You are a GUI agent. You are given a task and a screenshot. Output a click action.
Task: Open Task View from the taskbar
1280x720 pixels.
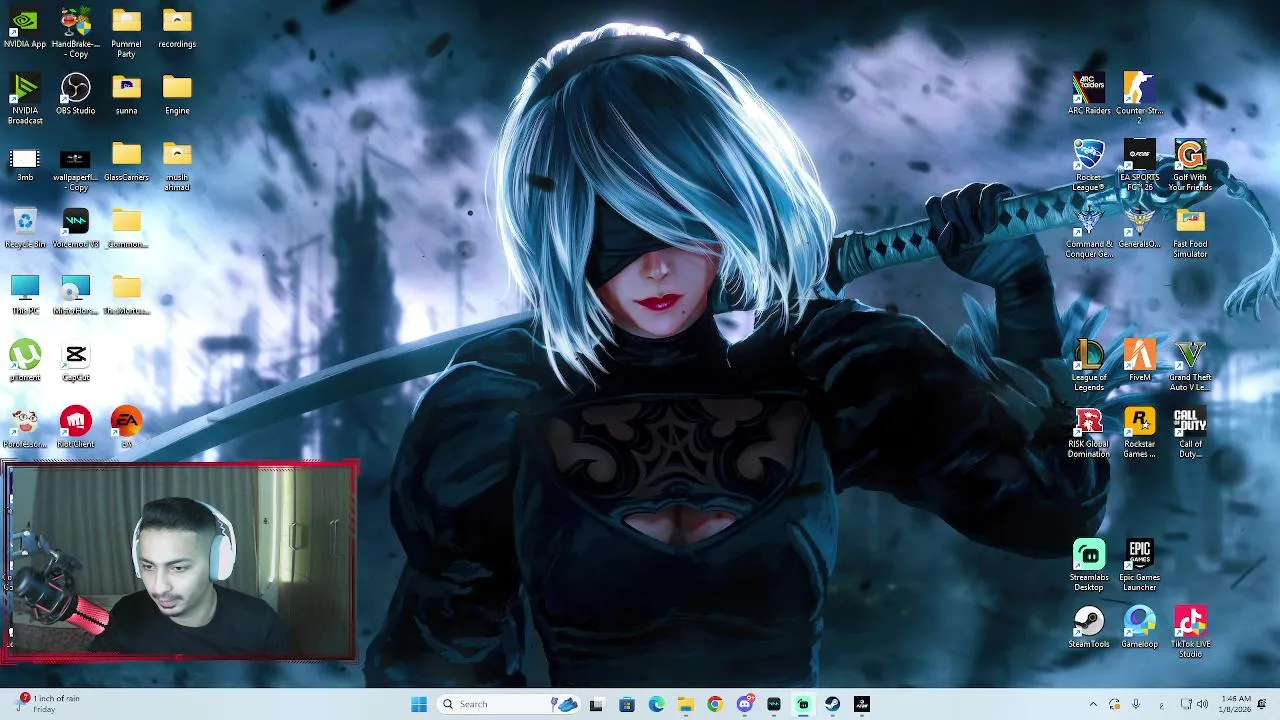point(596,704)
